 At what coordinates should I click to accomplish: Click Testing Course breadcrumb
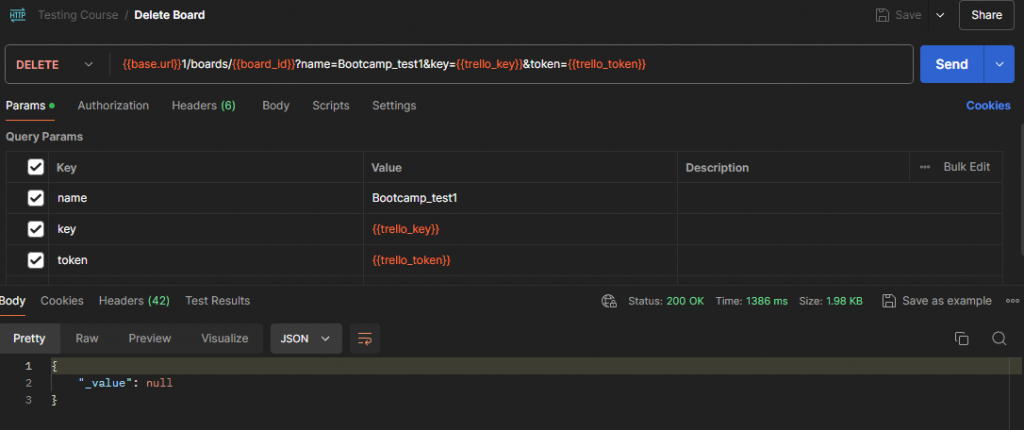pyautogui.click(x=78, y=14)
